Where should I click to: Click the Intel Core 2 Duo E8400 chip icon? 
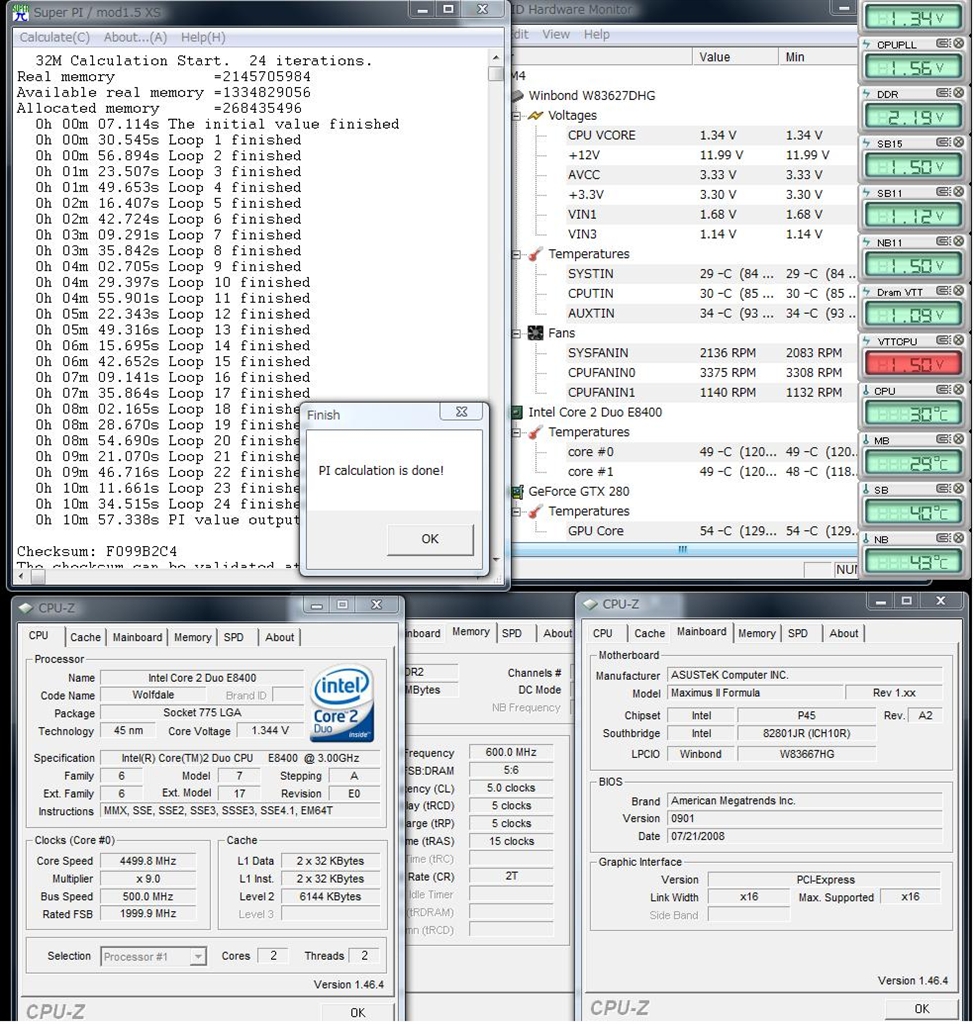click(x=517, y=412)
